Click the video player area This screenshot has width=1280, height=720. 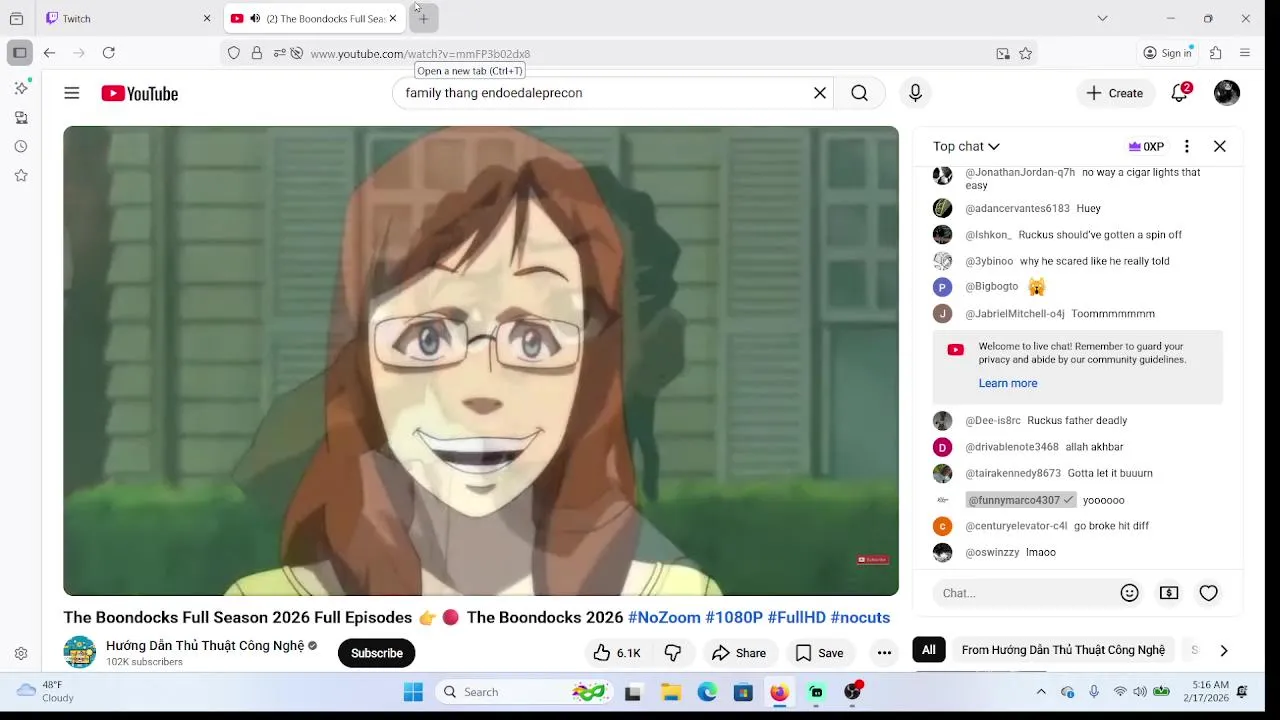pyautogui.click(x=481, y=361)
